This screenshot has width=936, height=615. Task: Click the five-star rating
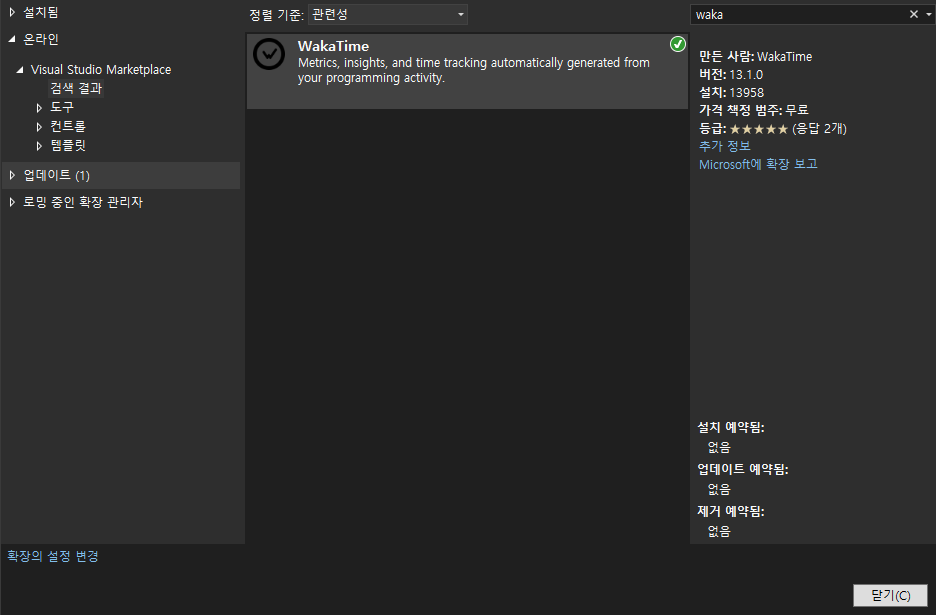tap(759, 129)
